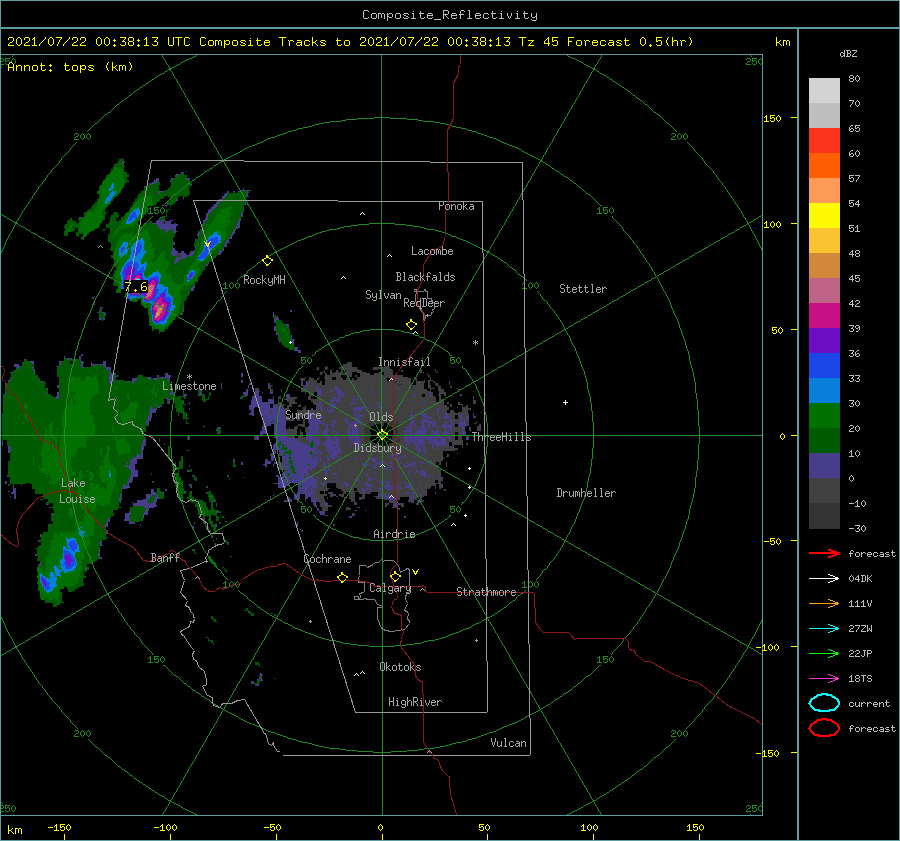Click the 'Annot: tops (km)' label

(70, 67)
